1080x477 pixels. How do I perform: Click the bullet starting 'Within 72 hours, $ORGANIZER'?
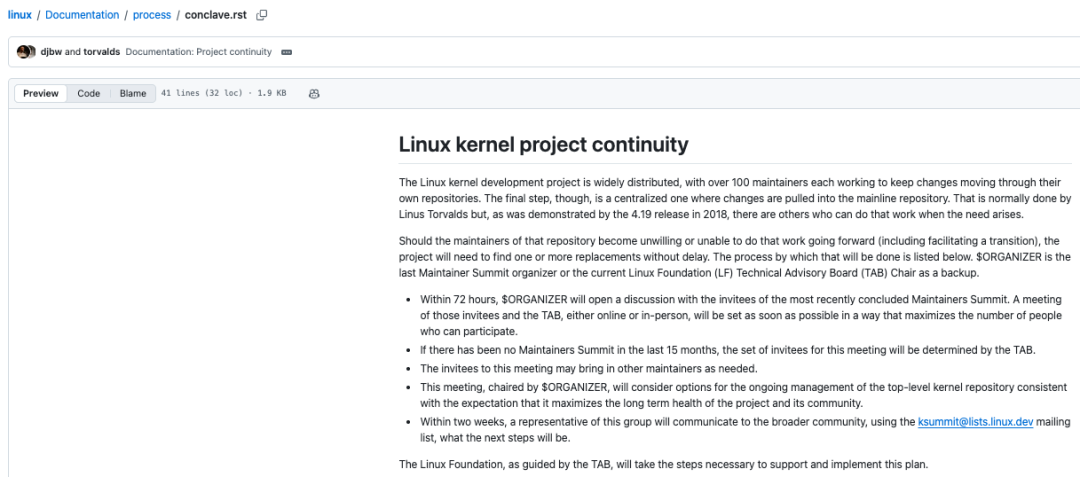point(740,315)
